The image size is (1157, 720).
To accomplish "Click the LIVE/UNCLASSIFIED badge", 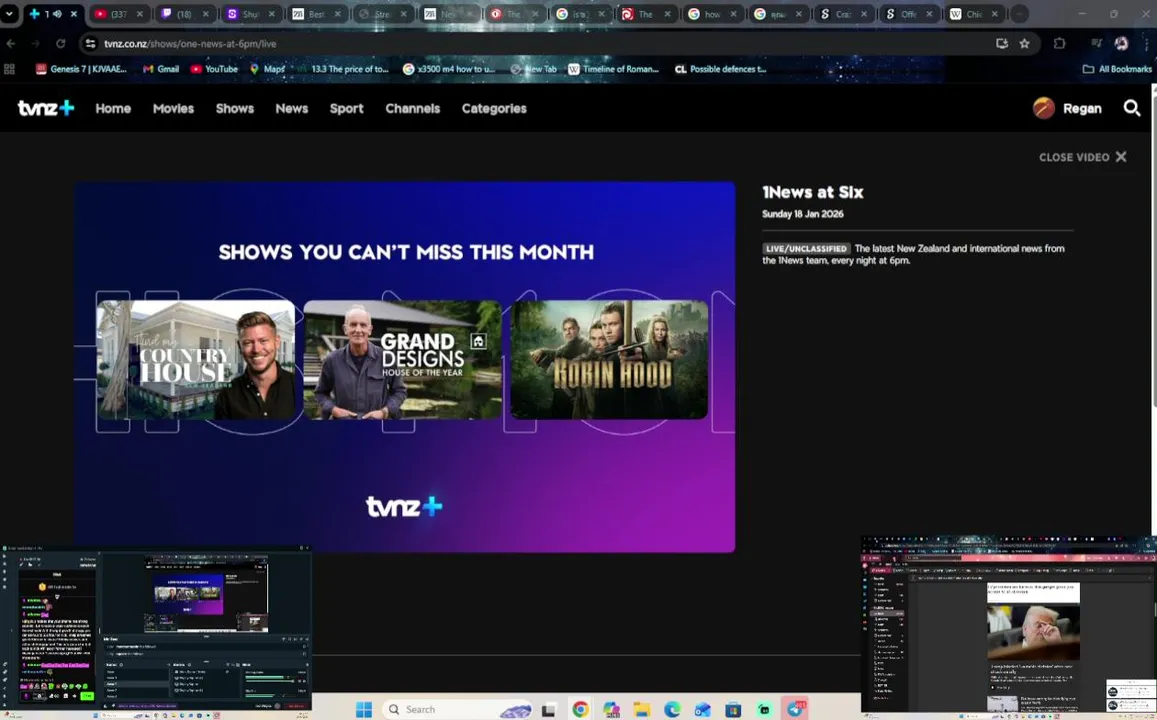I will (x=807, y=249).
